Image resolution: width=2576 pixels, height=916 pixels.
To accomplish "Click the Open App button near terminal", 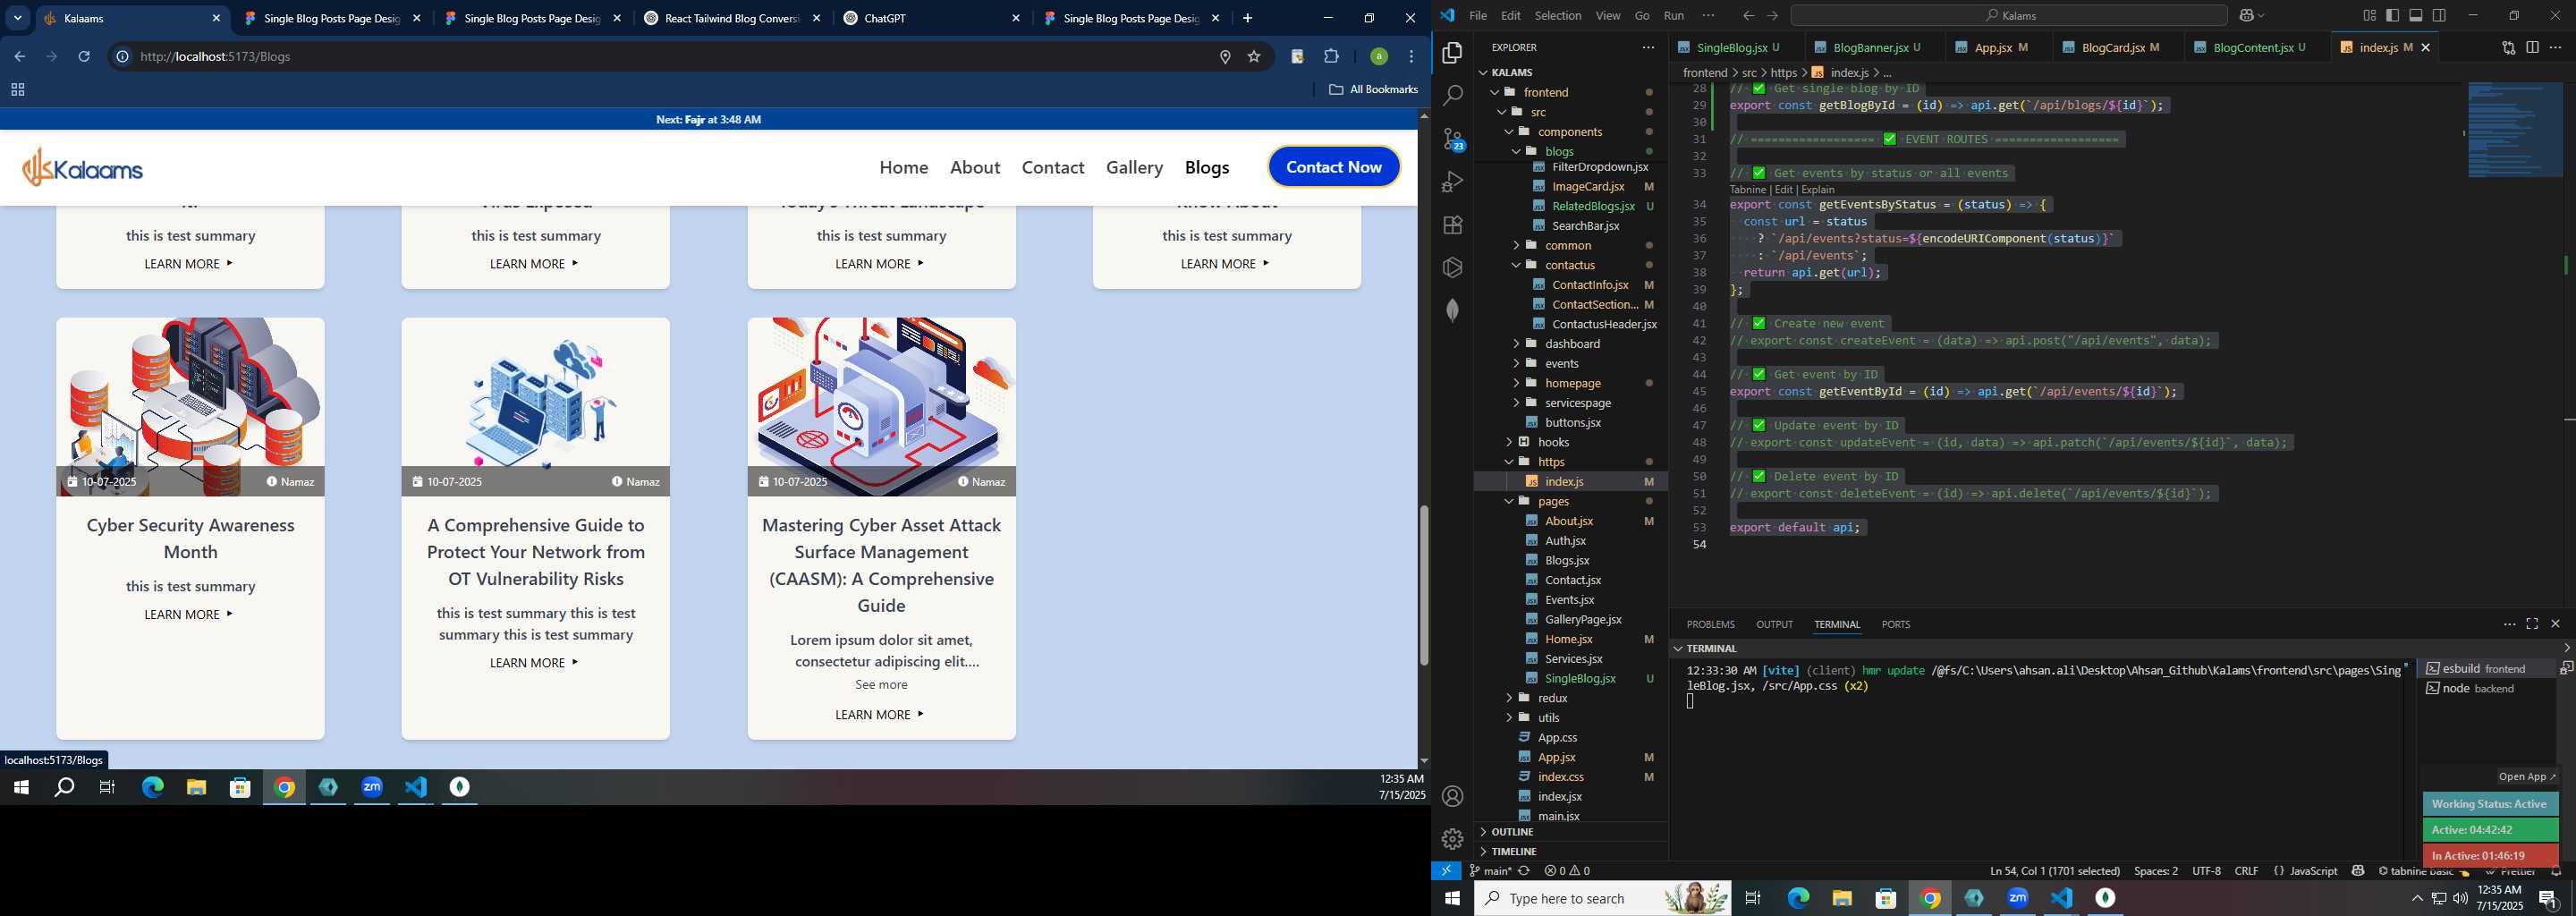I will coord(2526,777).
